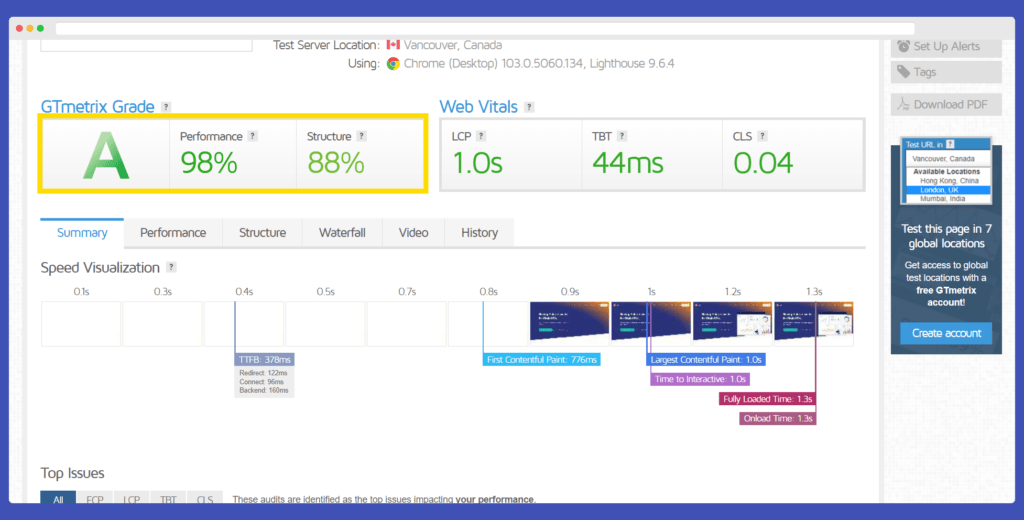The image size is (1024, 520).
Task: Open the Vancouver, Canada location dropdown
Action: 946,158
